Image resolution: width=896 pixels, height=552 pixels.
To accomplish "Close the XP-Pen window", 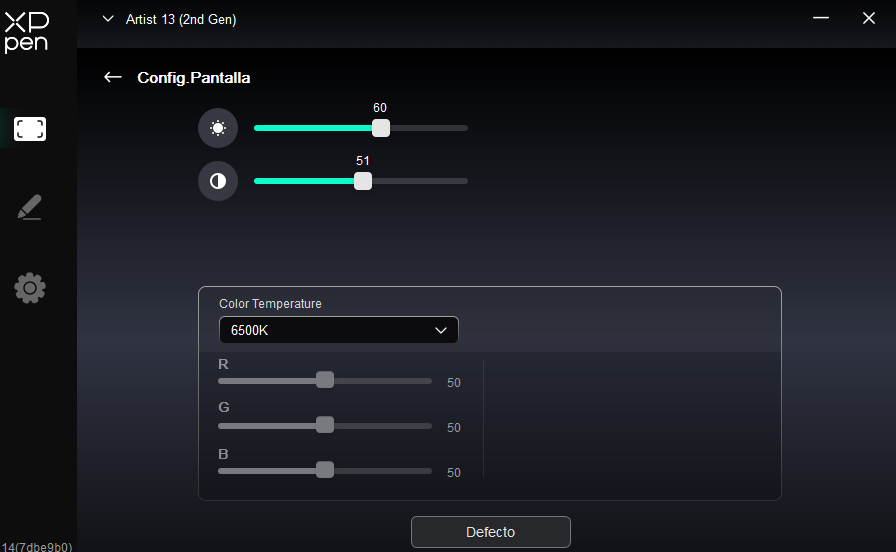I will tap(869, 18).
